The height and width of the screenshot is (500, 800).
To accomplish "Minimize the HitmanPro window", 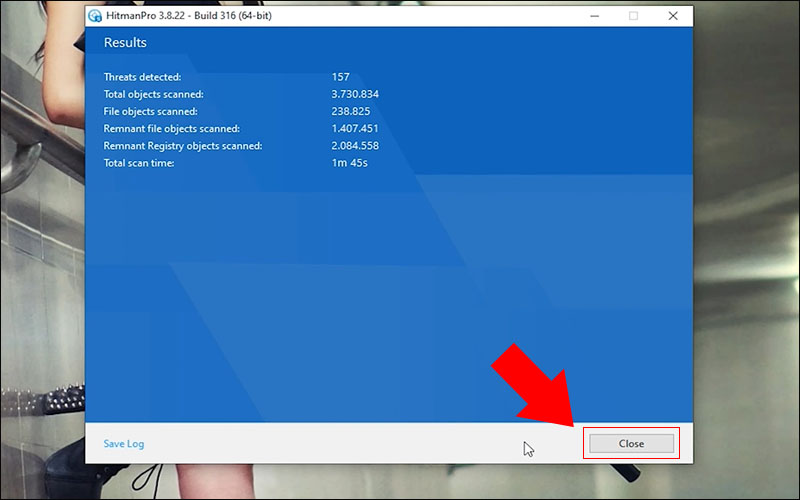I will 594,16.
